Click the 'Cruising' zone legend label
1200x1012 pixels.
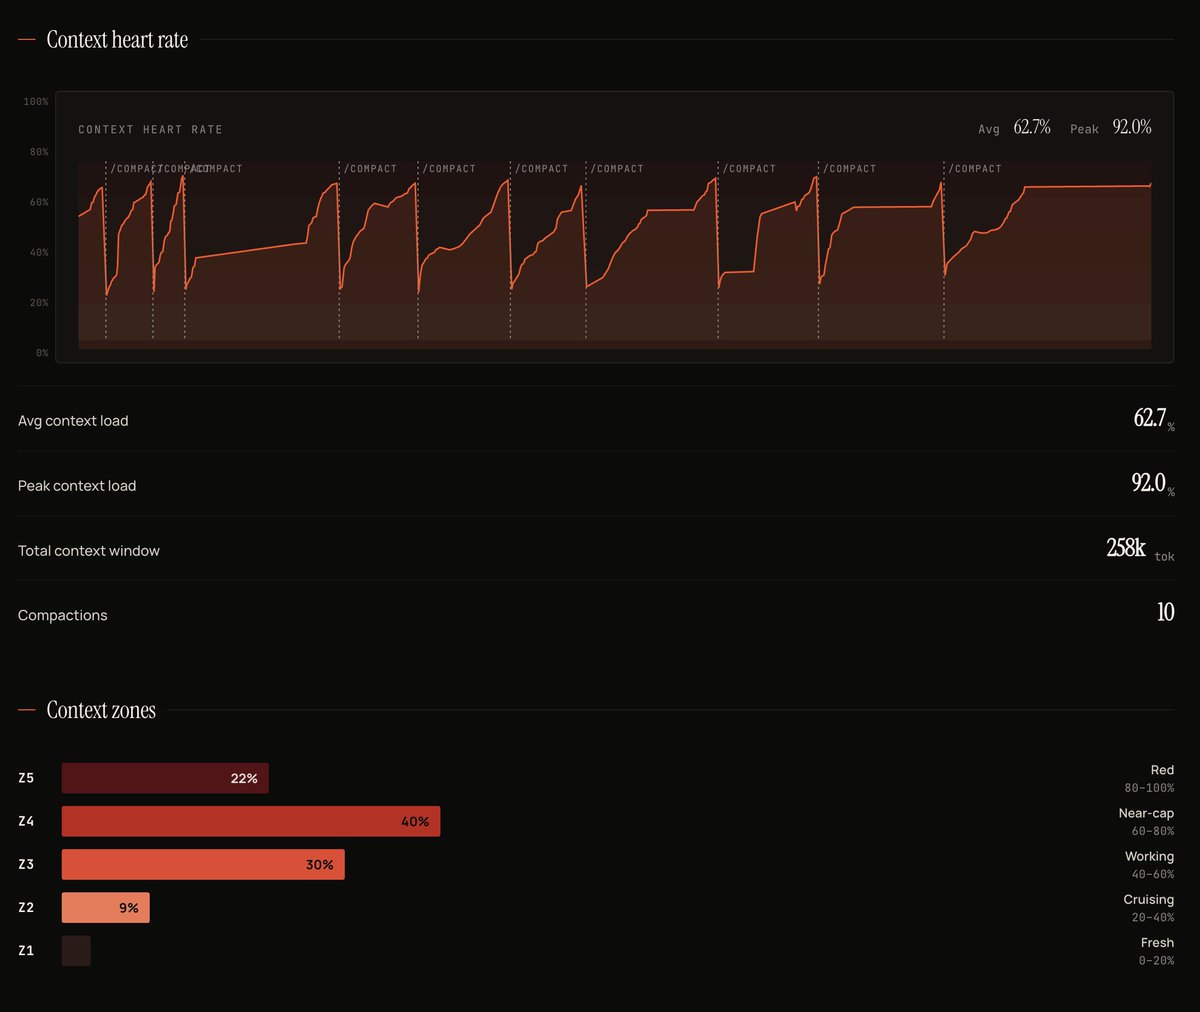pyautogui.click(x=1148, y=899)
